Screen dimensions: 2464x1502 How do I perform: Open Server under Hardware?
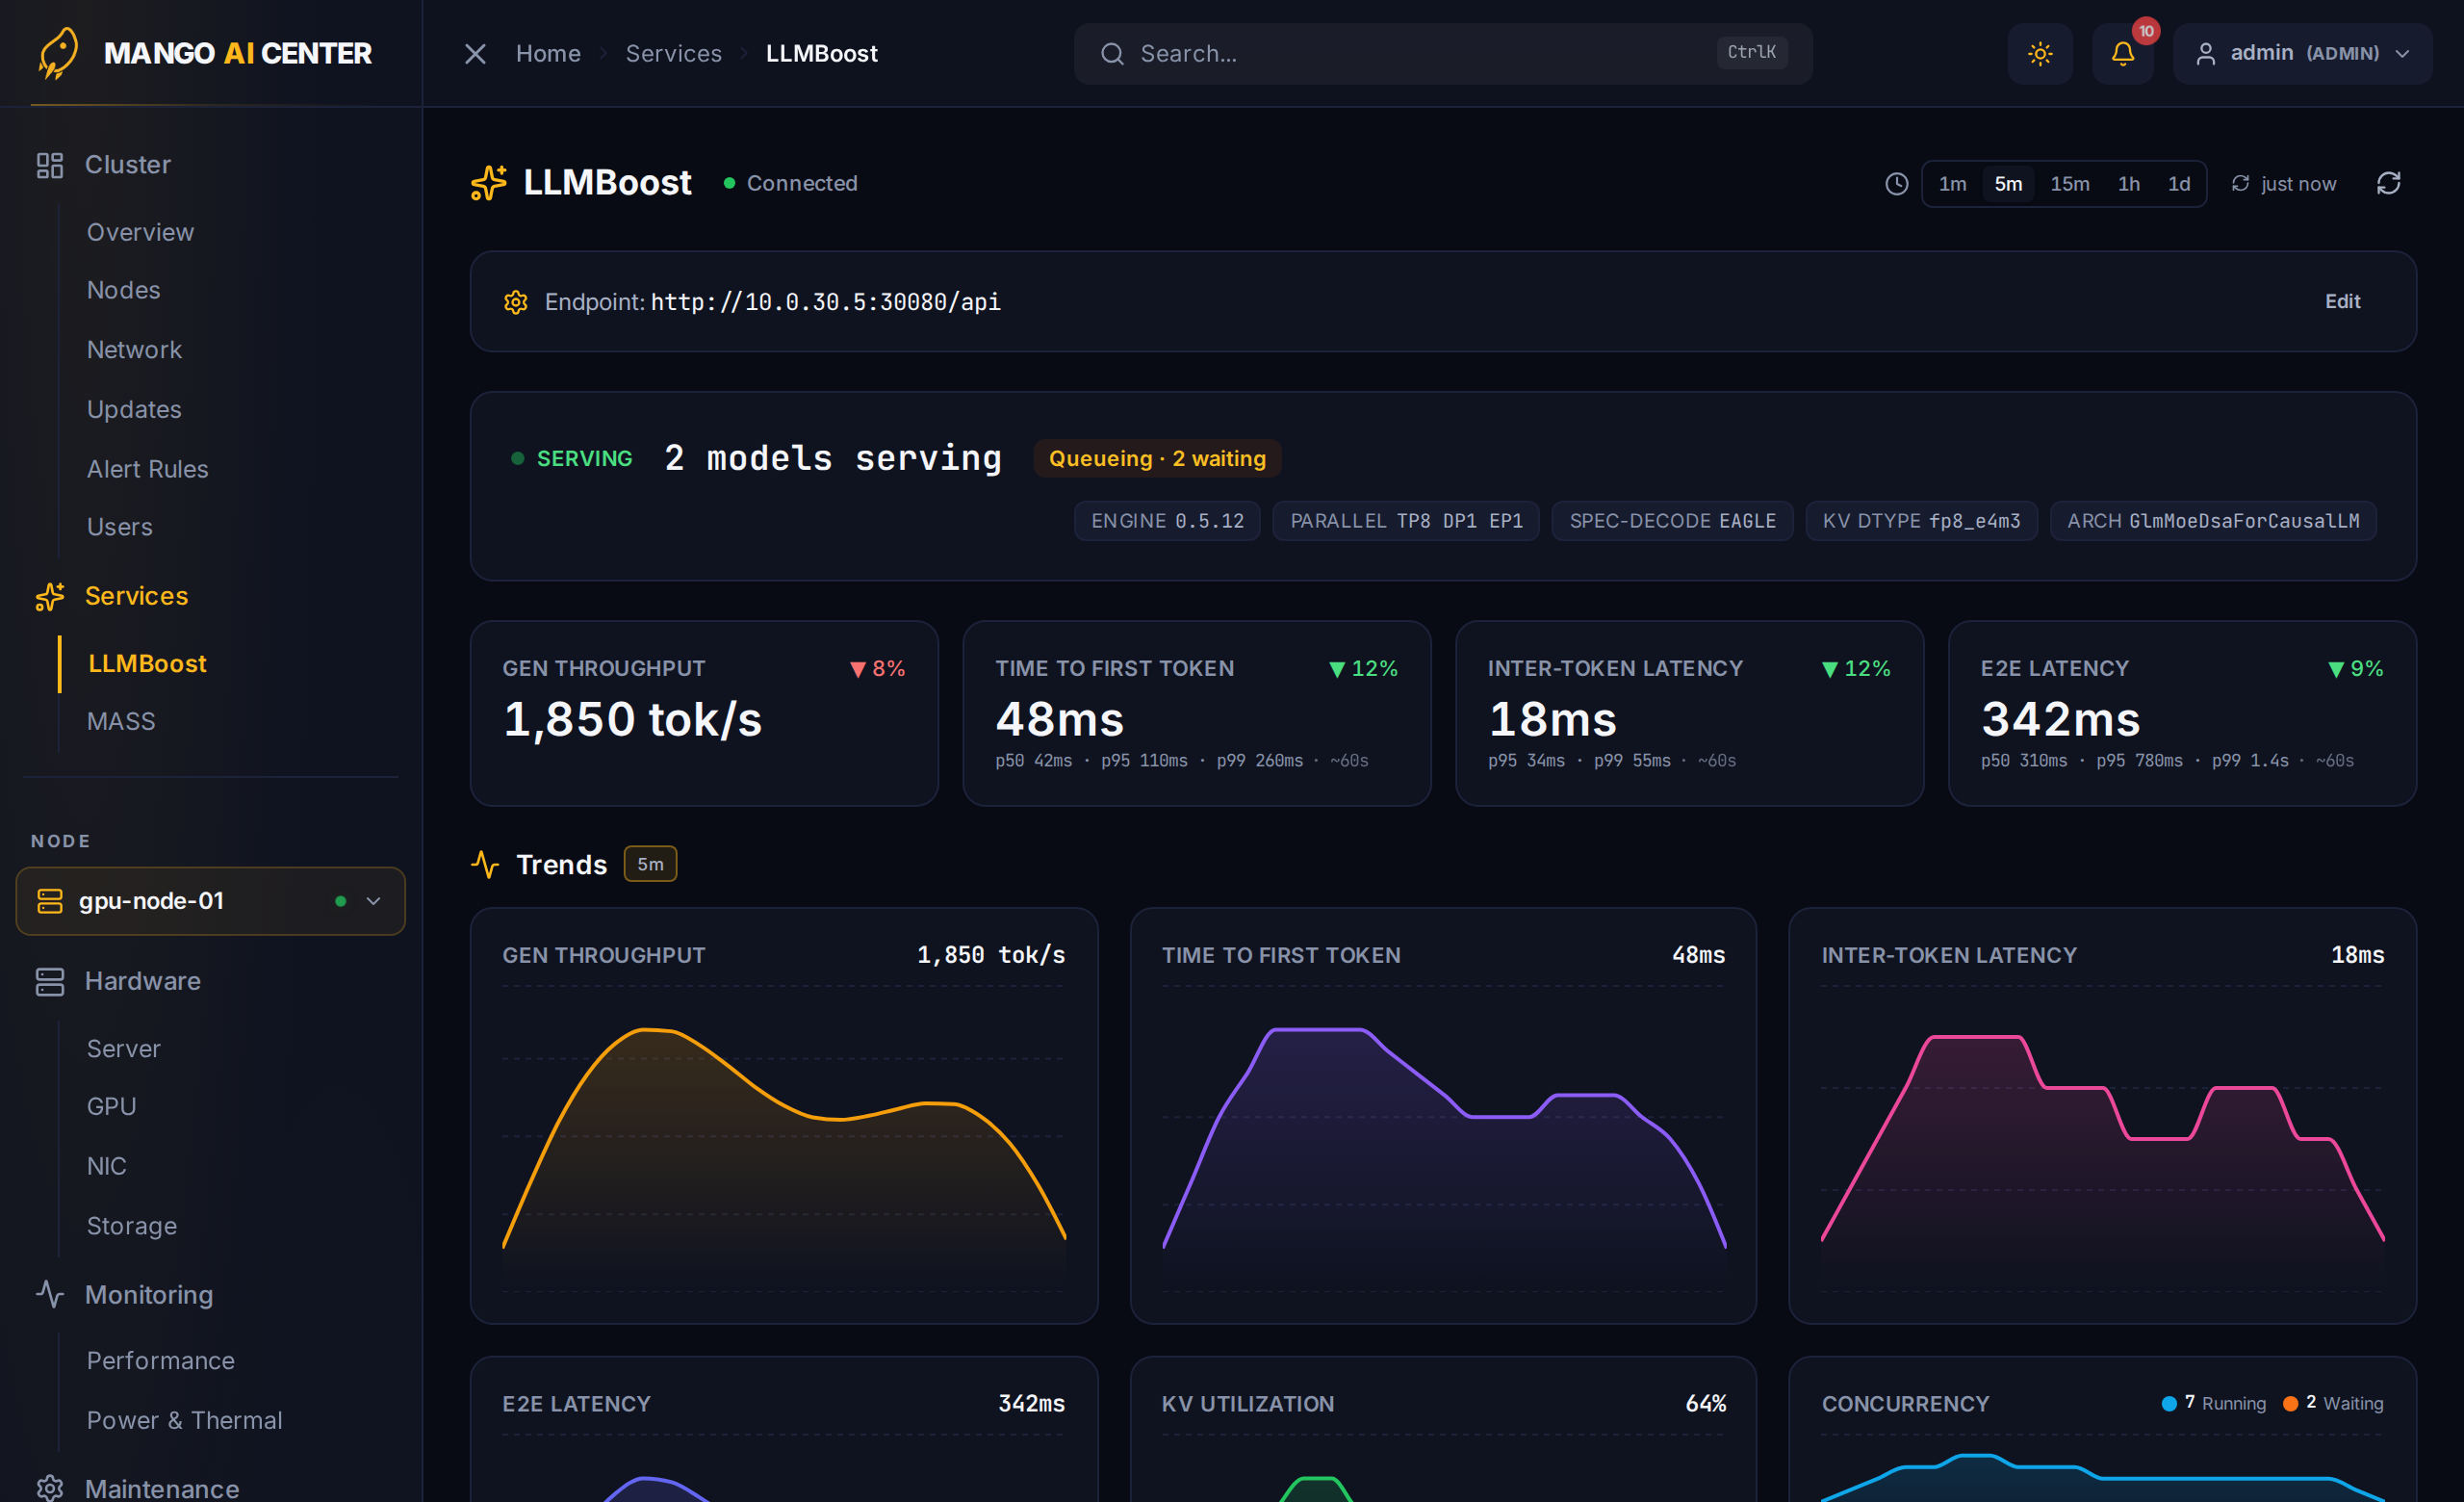click(123, 1049)
